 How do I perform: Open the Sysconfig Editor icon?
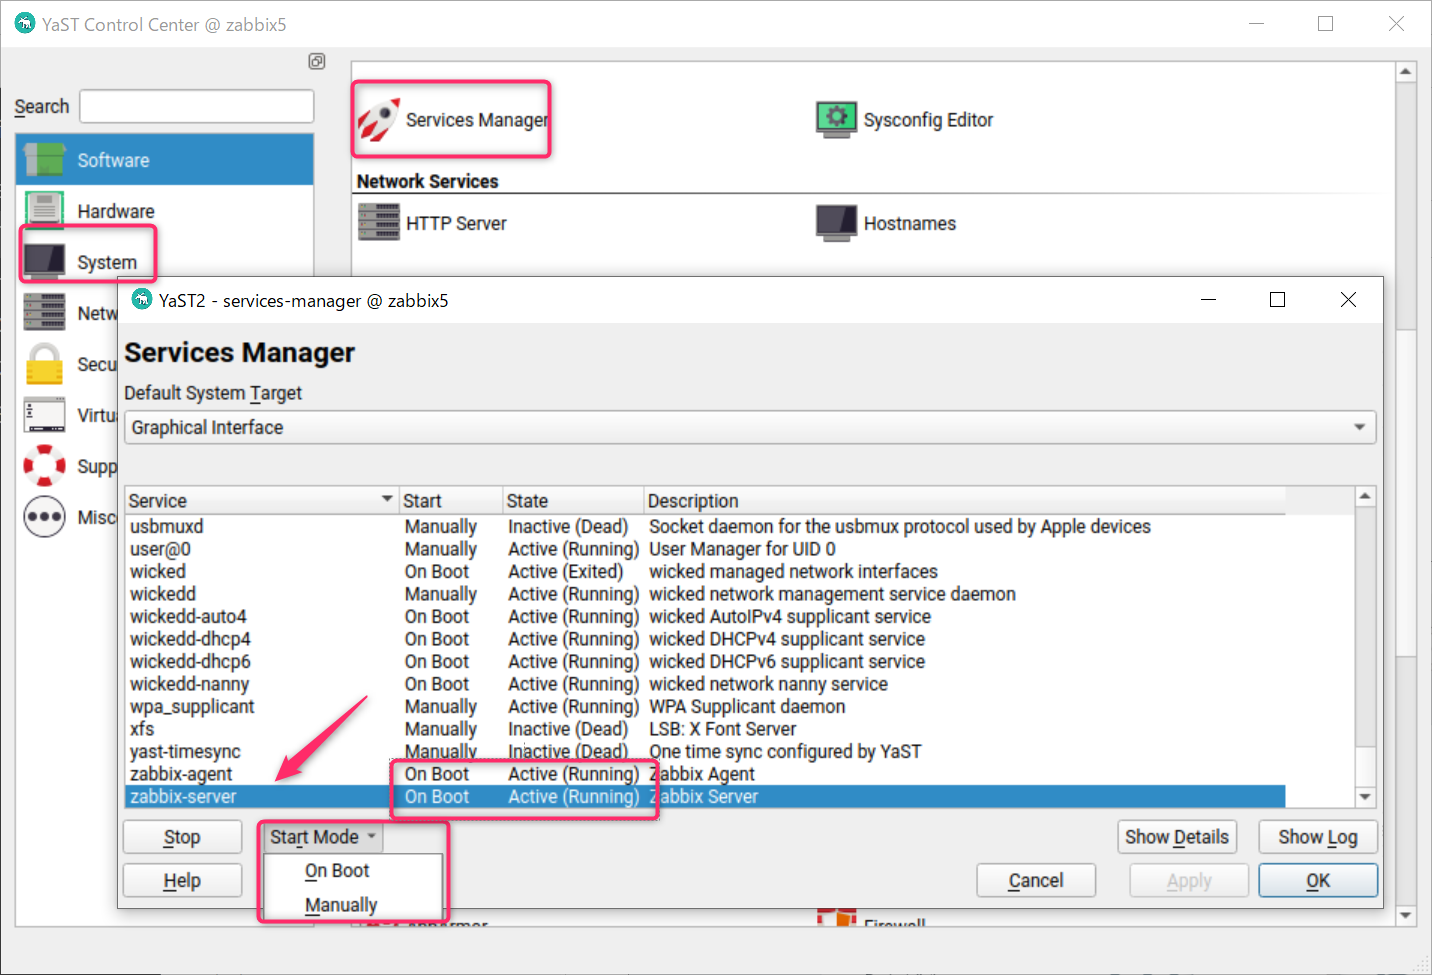[836, 120]
